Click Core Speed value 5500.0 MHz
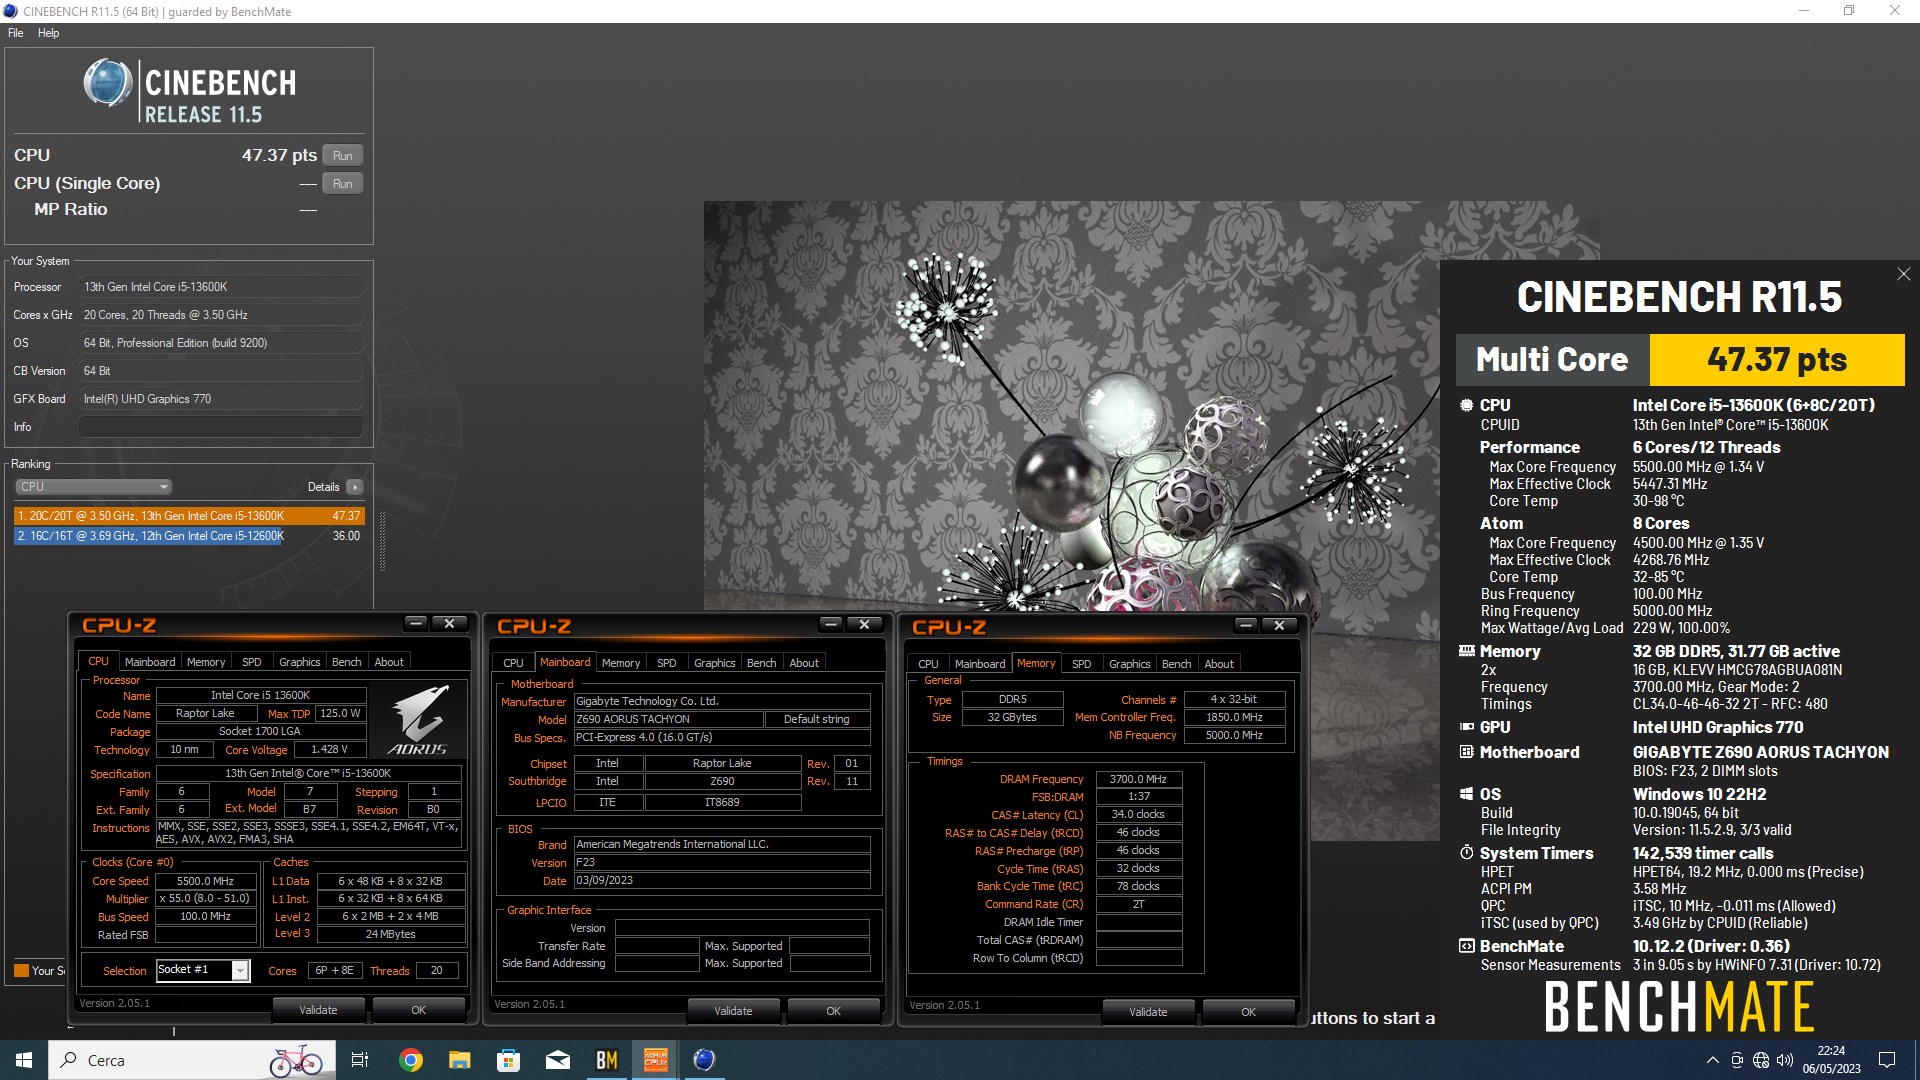This screenshot has height=1080, width=1920. pyautogui.click(x=205, y=881)
